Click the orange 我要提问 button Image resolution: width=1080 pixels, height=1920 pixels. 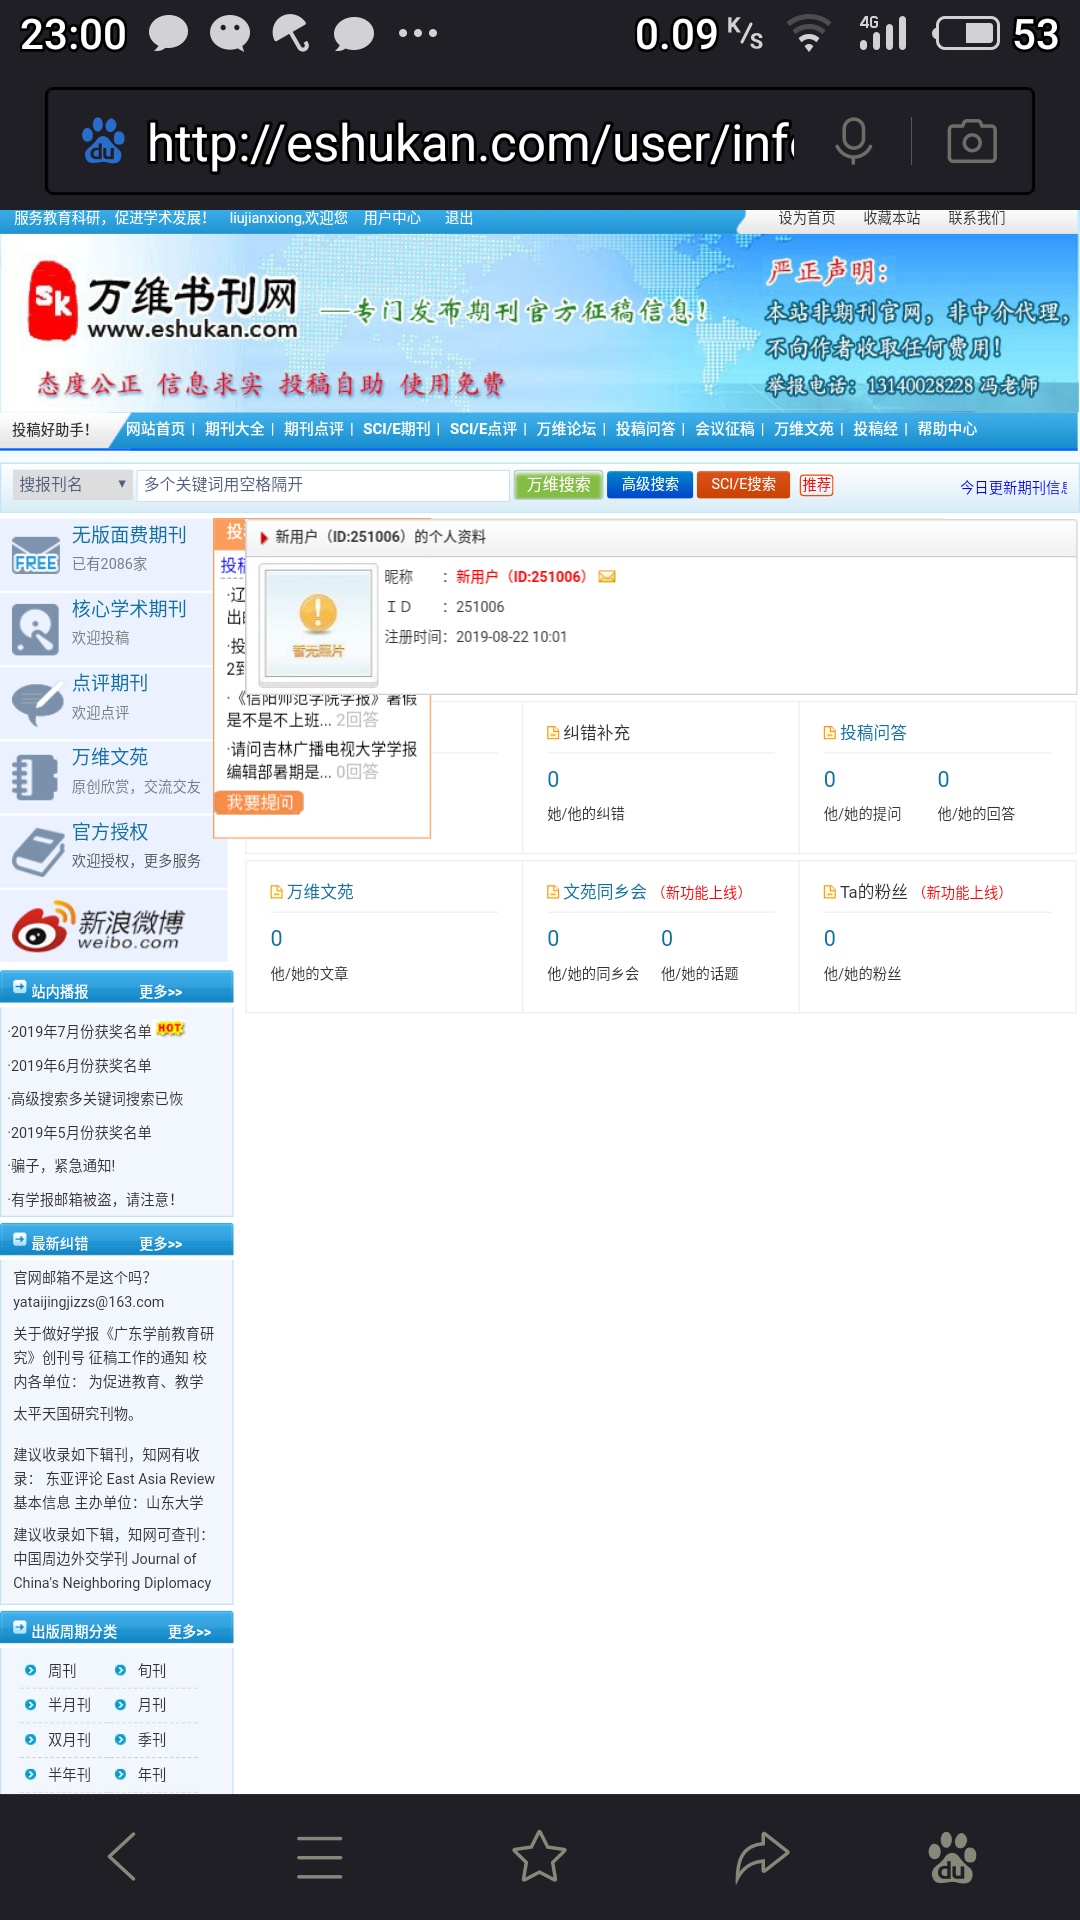[x=260, y=802]
